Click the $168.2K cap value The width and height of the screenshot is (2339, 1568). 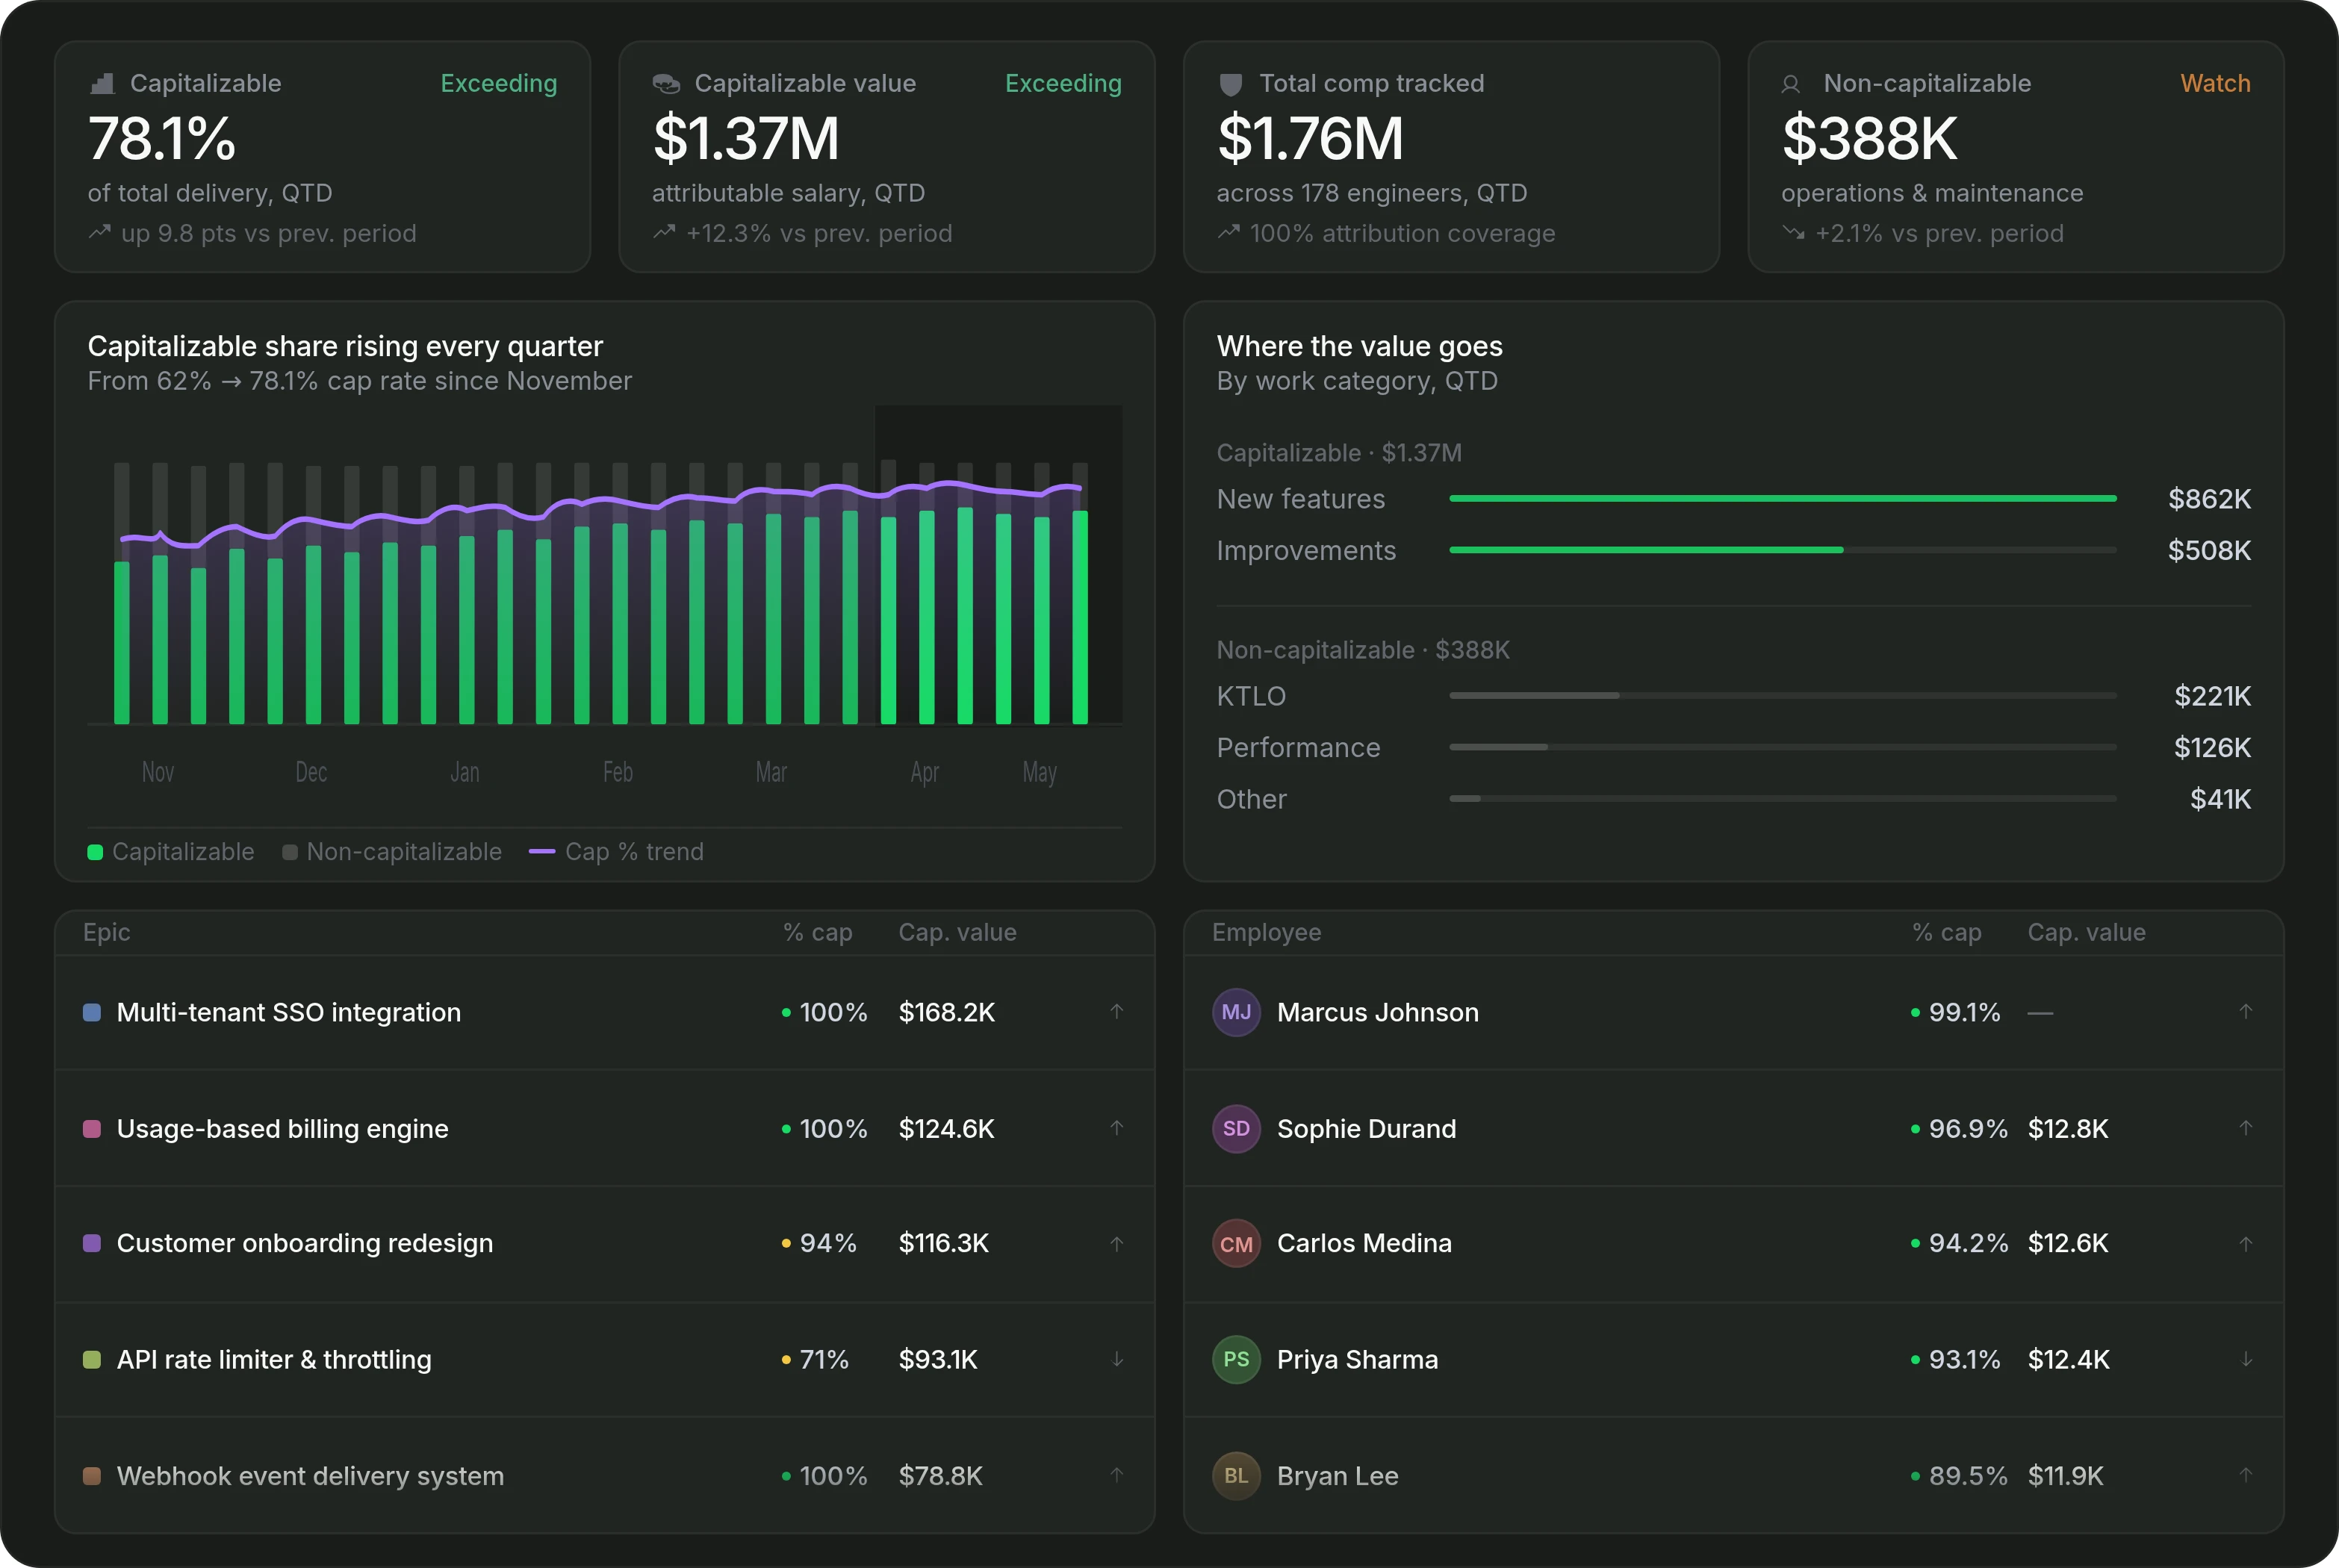[947, 1012]
